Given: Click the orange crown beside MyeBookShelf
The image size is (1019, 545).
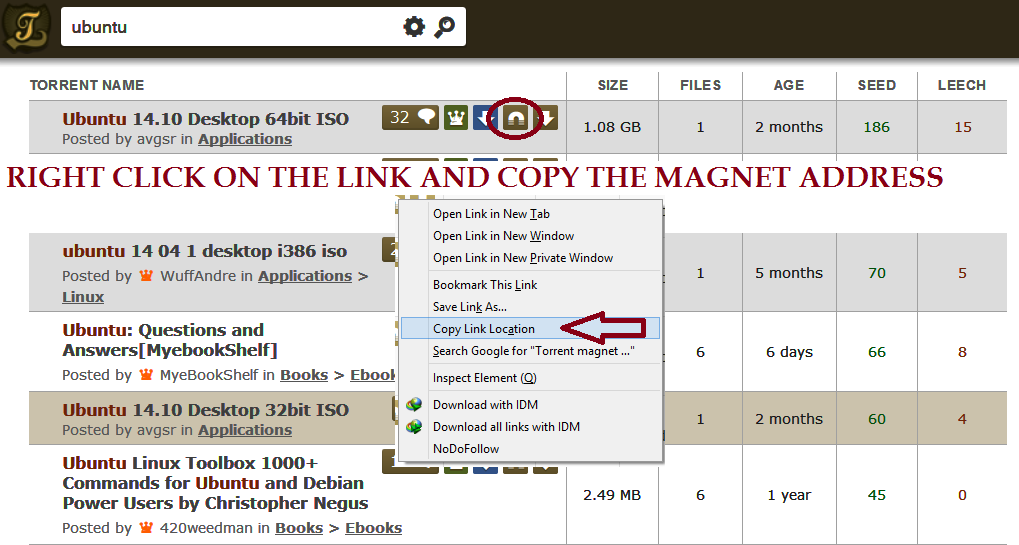Looking at the screenshot, I should pyautogui.click(x=146, y=374).
